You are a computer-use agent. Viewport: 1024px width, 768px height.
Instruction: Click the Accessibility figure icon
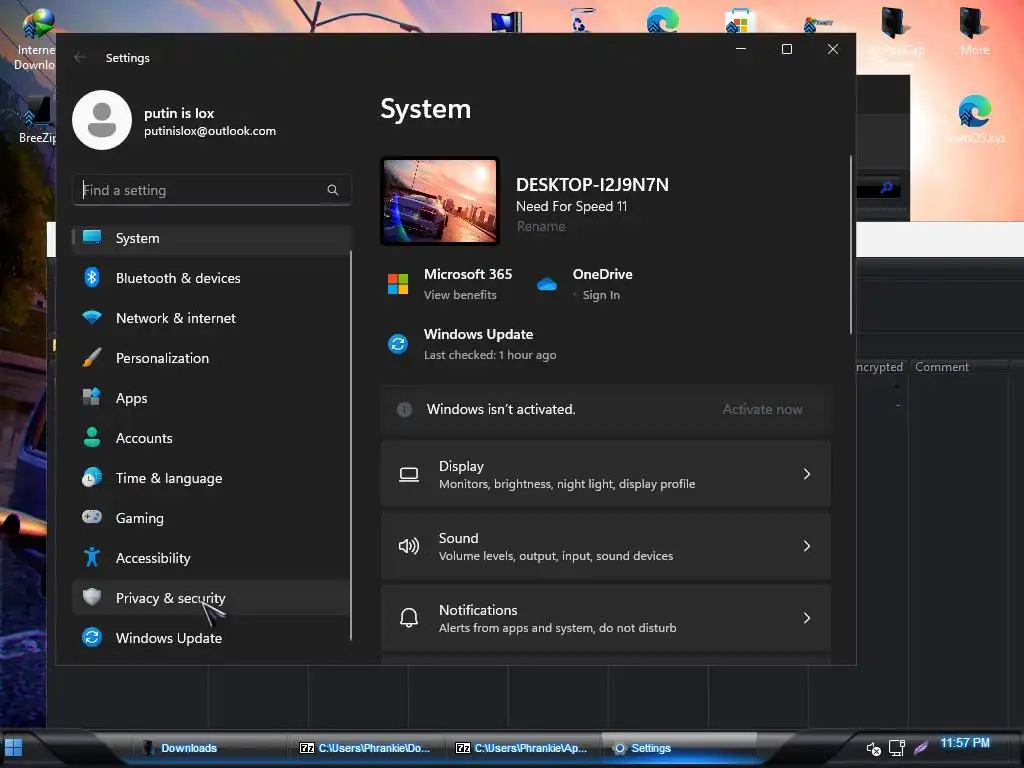pos(92,557)
